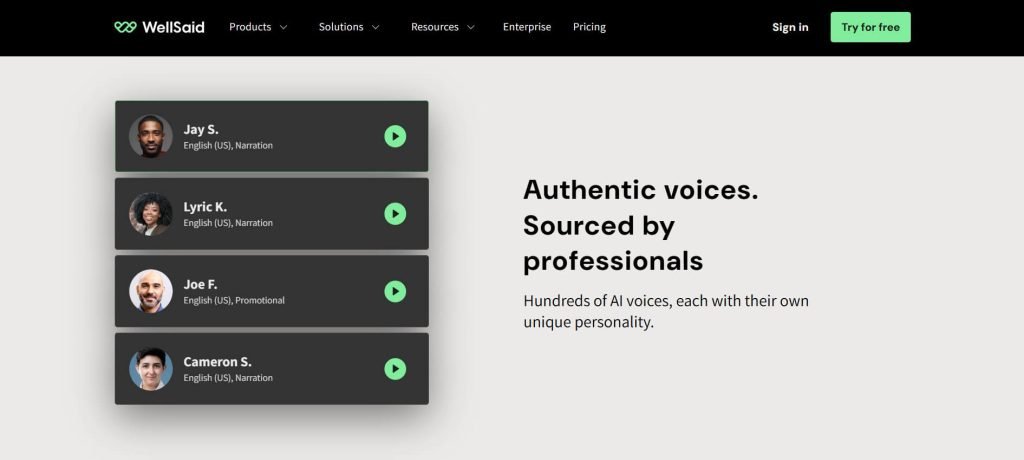Play the Cameron S. voice sample
The image size is (1024, 460).
(395, 369)
